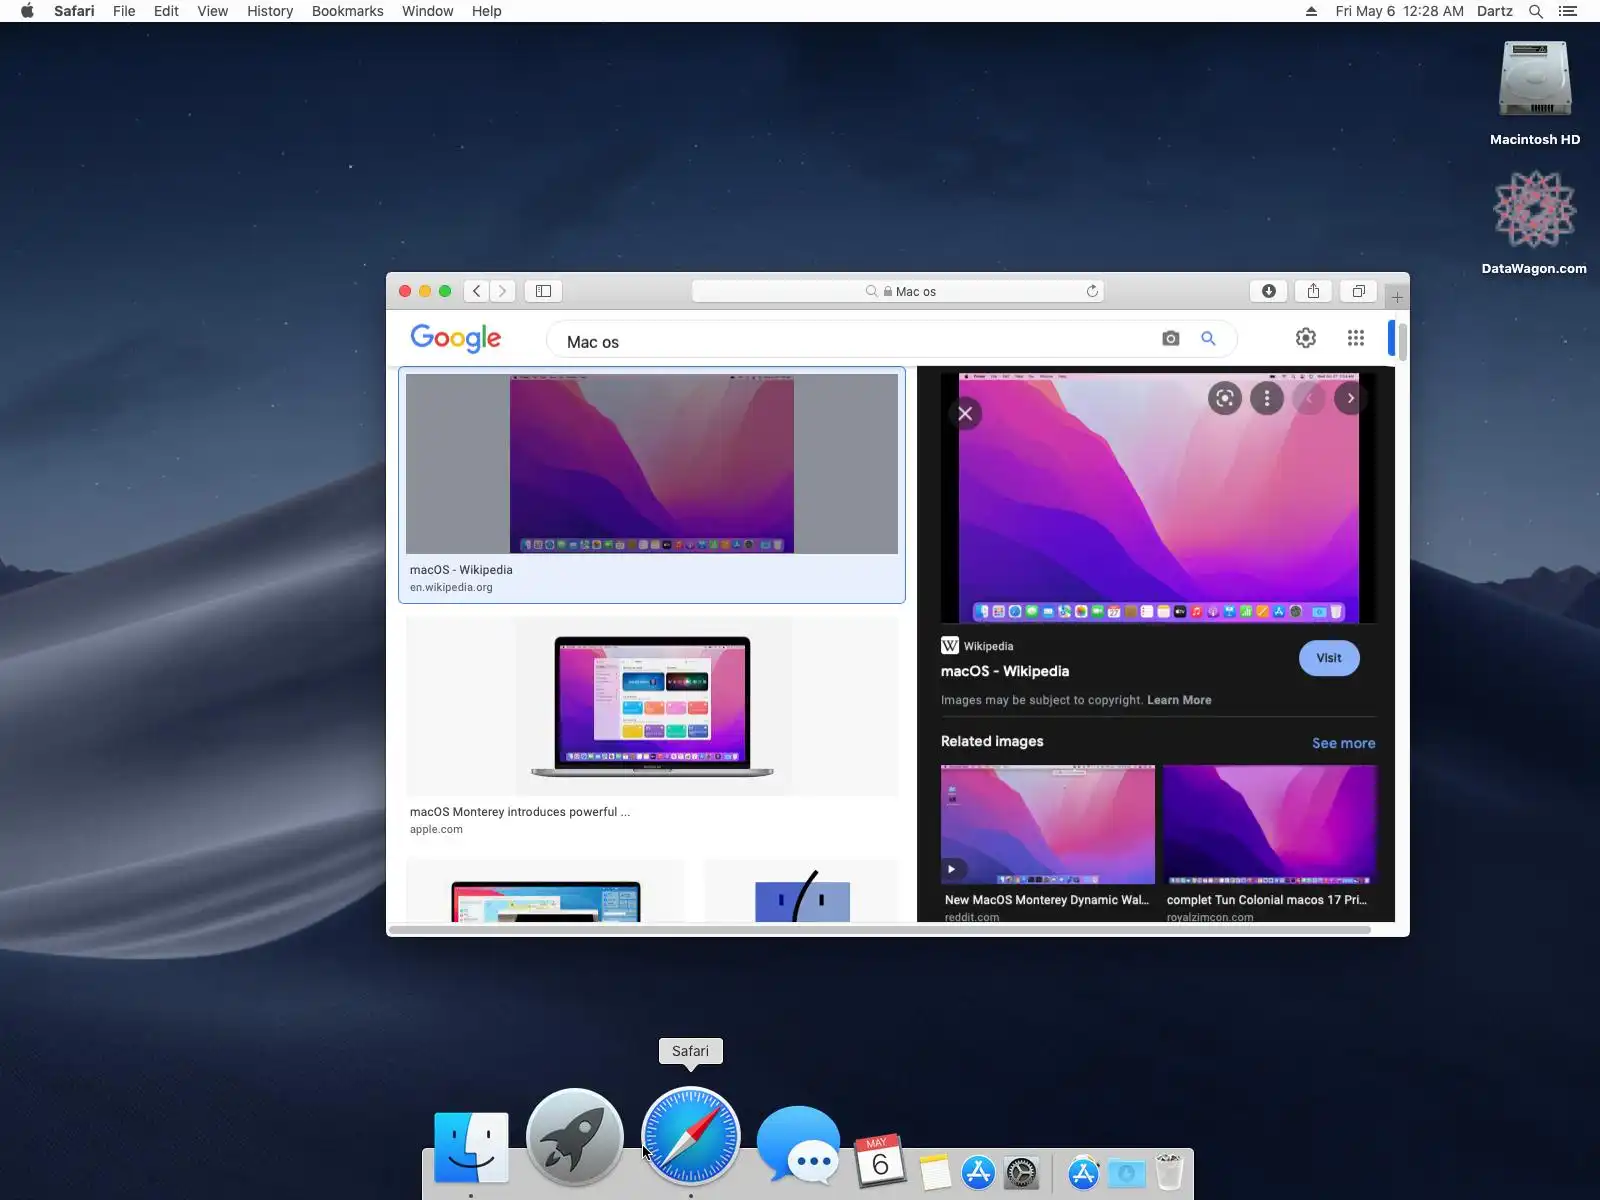Screen dimensions: 1600x1200
Task: Click the Safari address bar
Action: coord(898,291)
